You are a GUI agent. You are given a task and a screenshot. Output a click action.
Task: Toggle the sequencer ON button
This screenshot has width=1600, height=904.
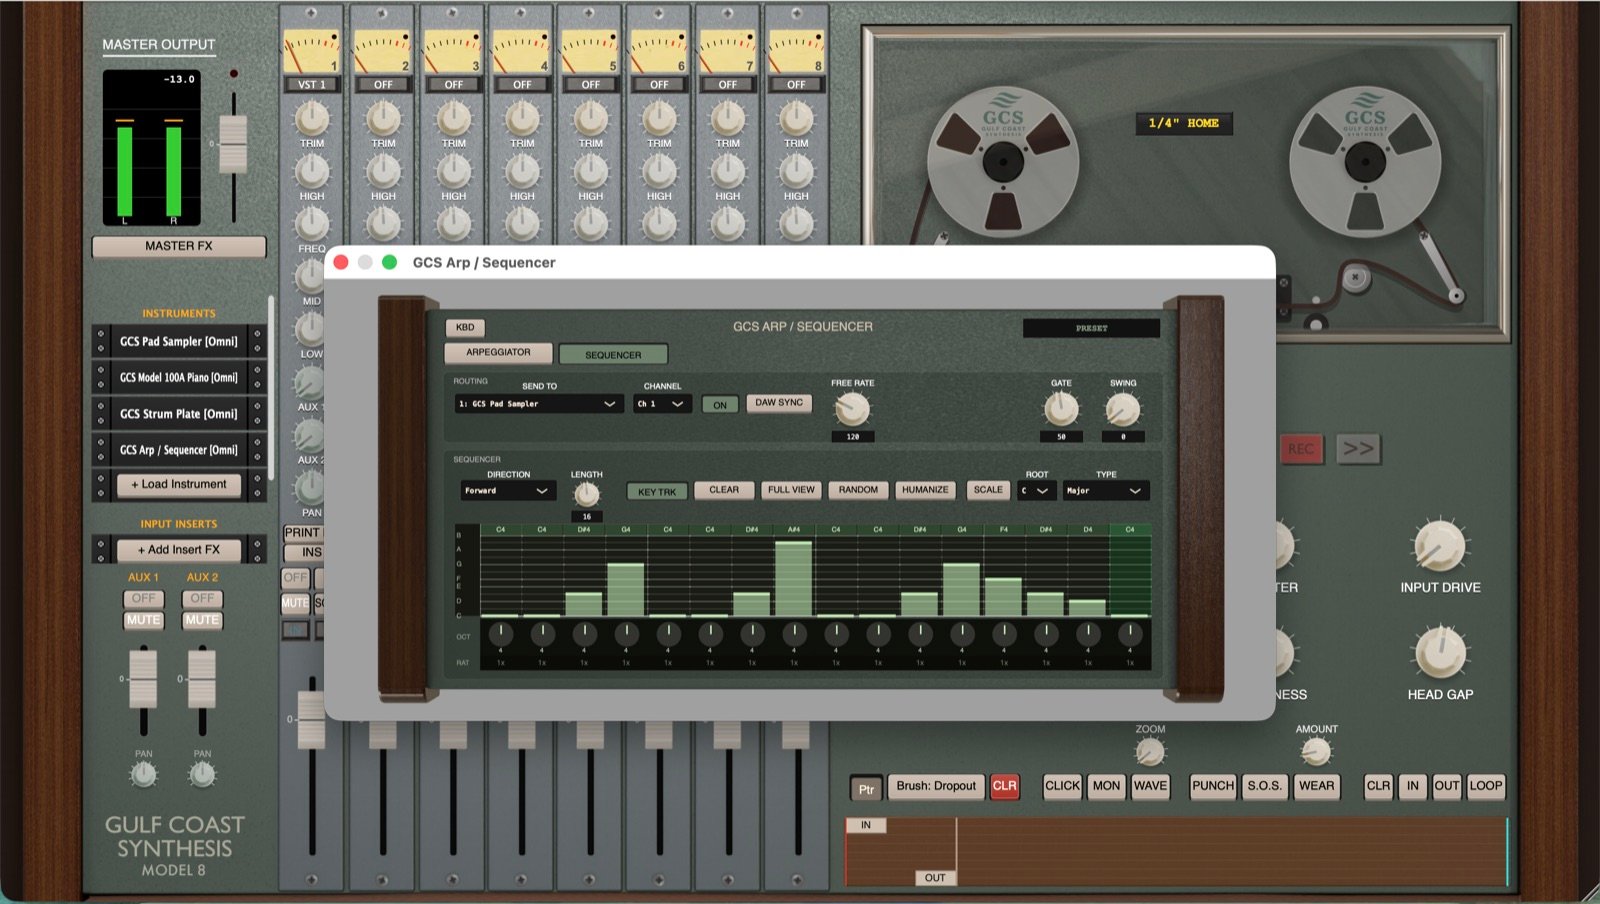point(720,405)
